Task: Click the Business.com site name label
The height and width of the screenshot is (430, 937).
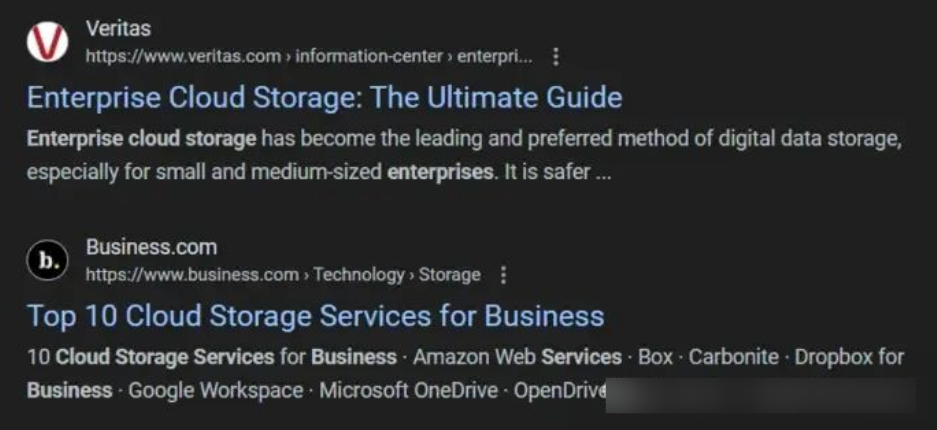Action: (151, 247)
